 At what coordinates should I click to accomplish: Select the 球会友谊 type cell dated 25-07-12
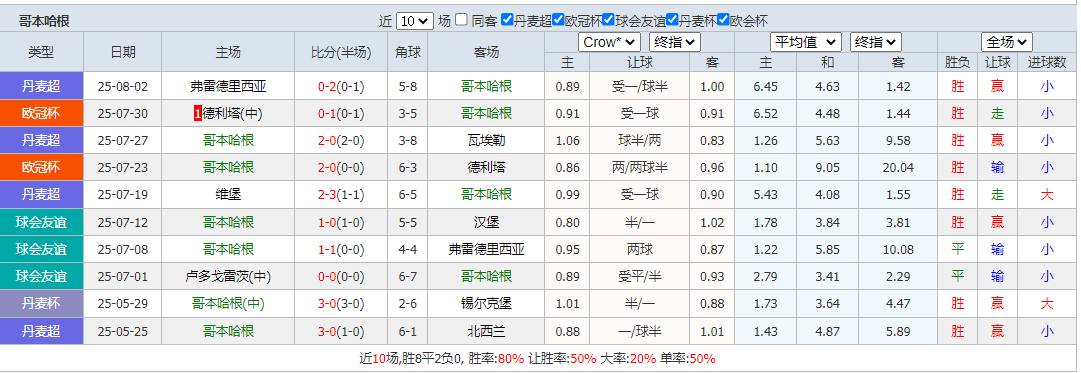41,222
